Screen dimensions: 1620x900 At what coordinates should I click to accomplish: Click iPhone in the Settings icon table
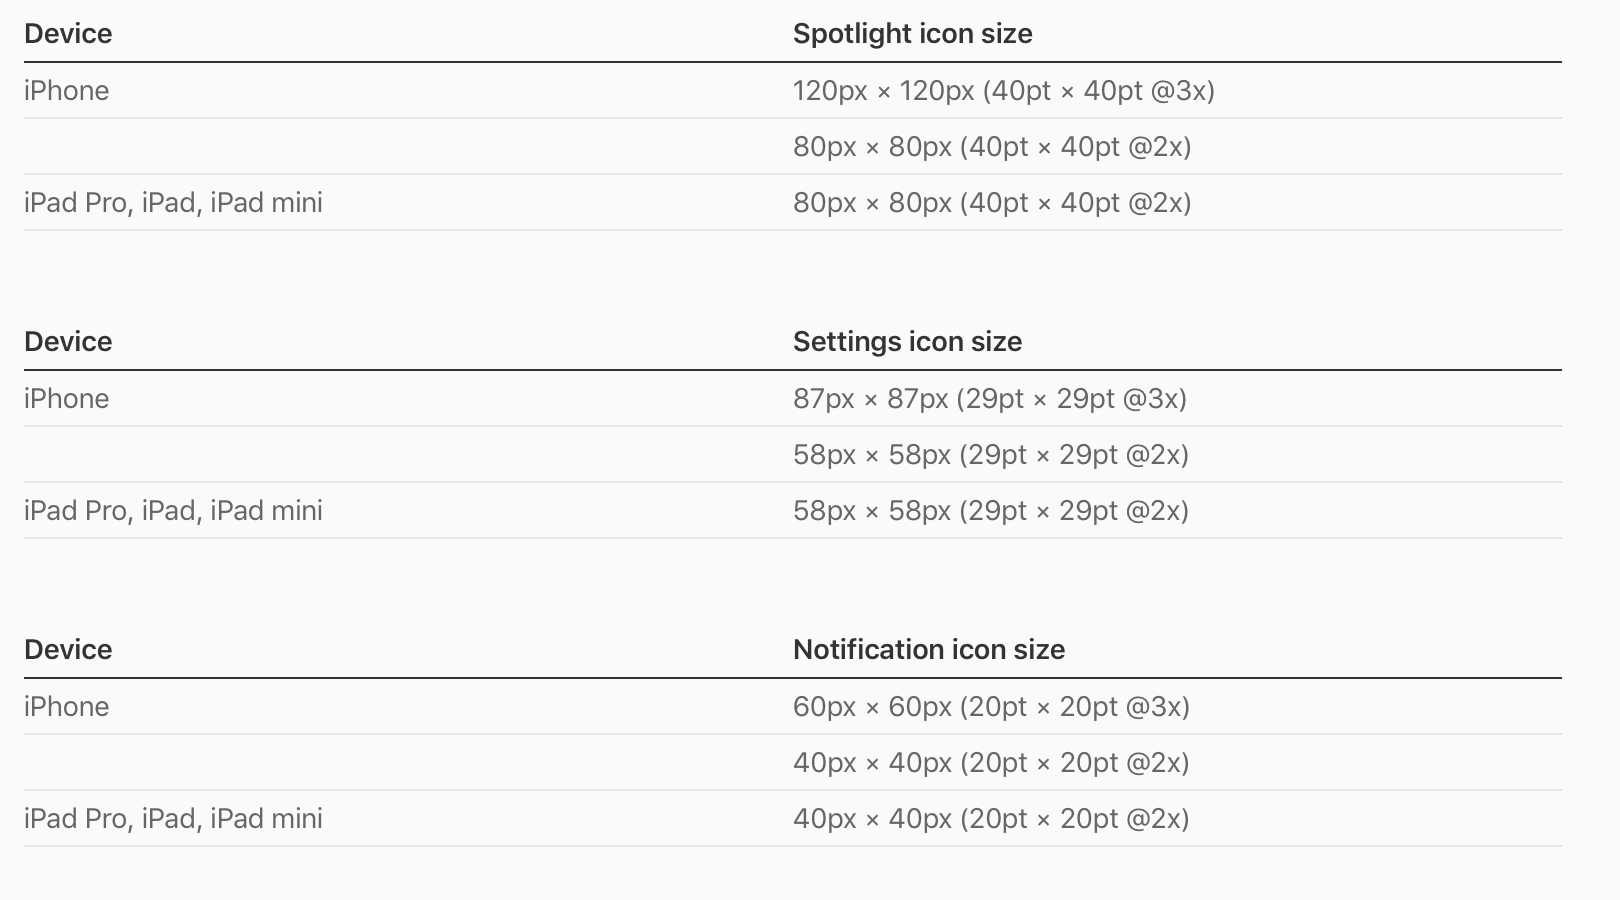point(67,399)
